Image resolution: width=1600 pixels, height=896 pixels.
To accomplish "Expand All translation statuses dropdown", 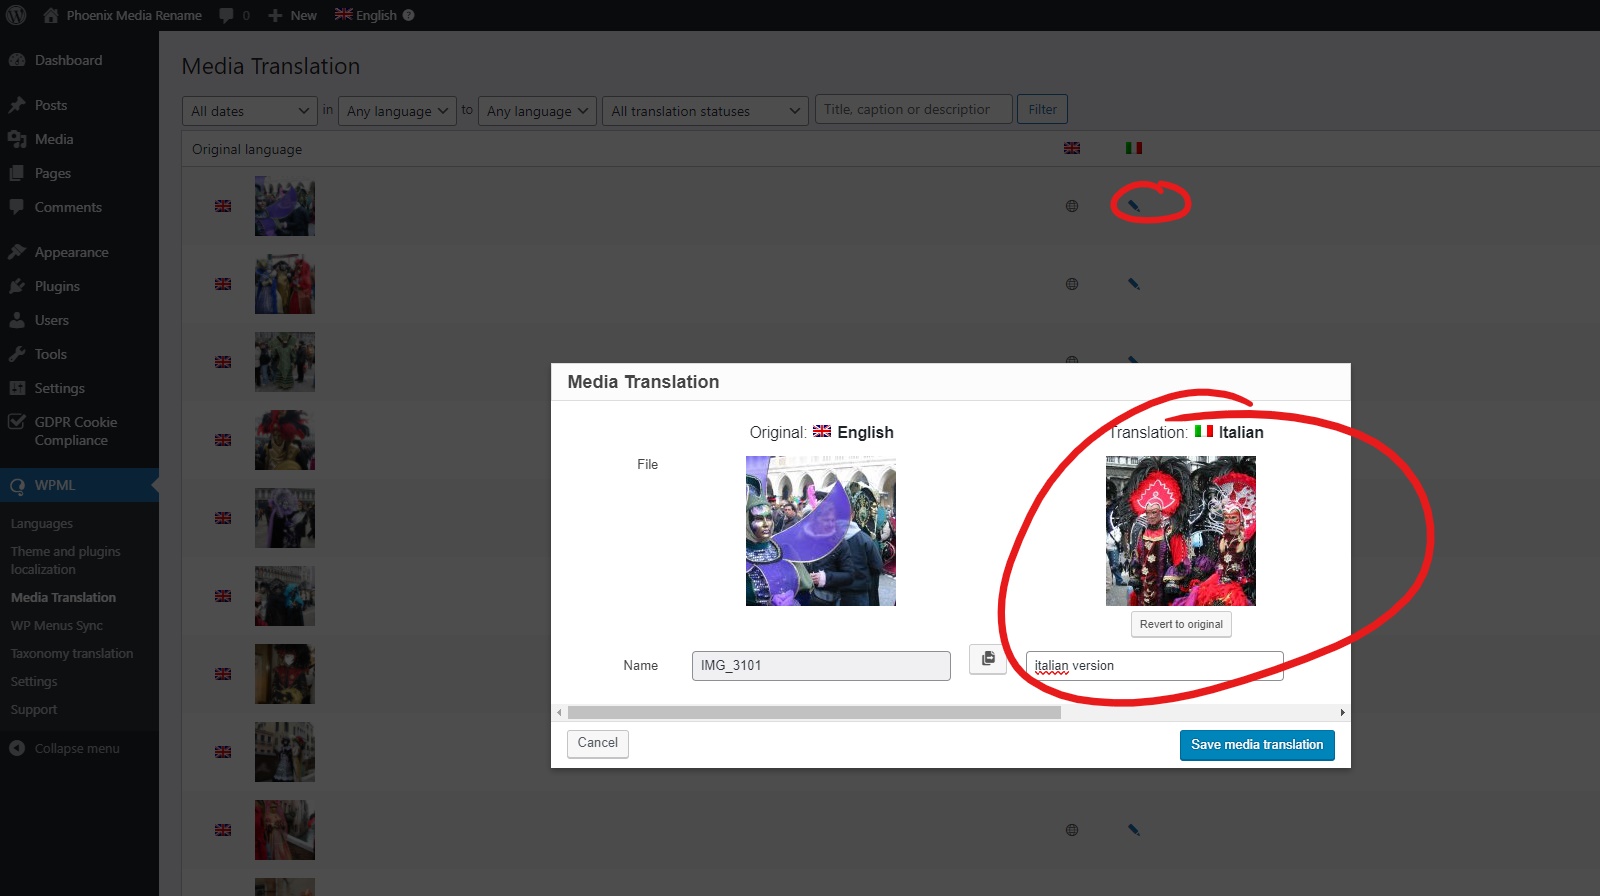I will click(705, 111).
